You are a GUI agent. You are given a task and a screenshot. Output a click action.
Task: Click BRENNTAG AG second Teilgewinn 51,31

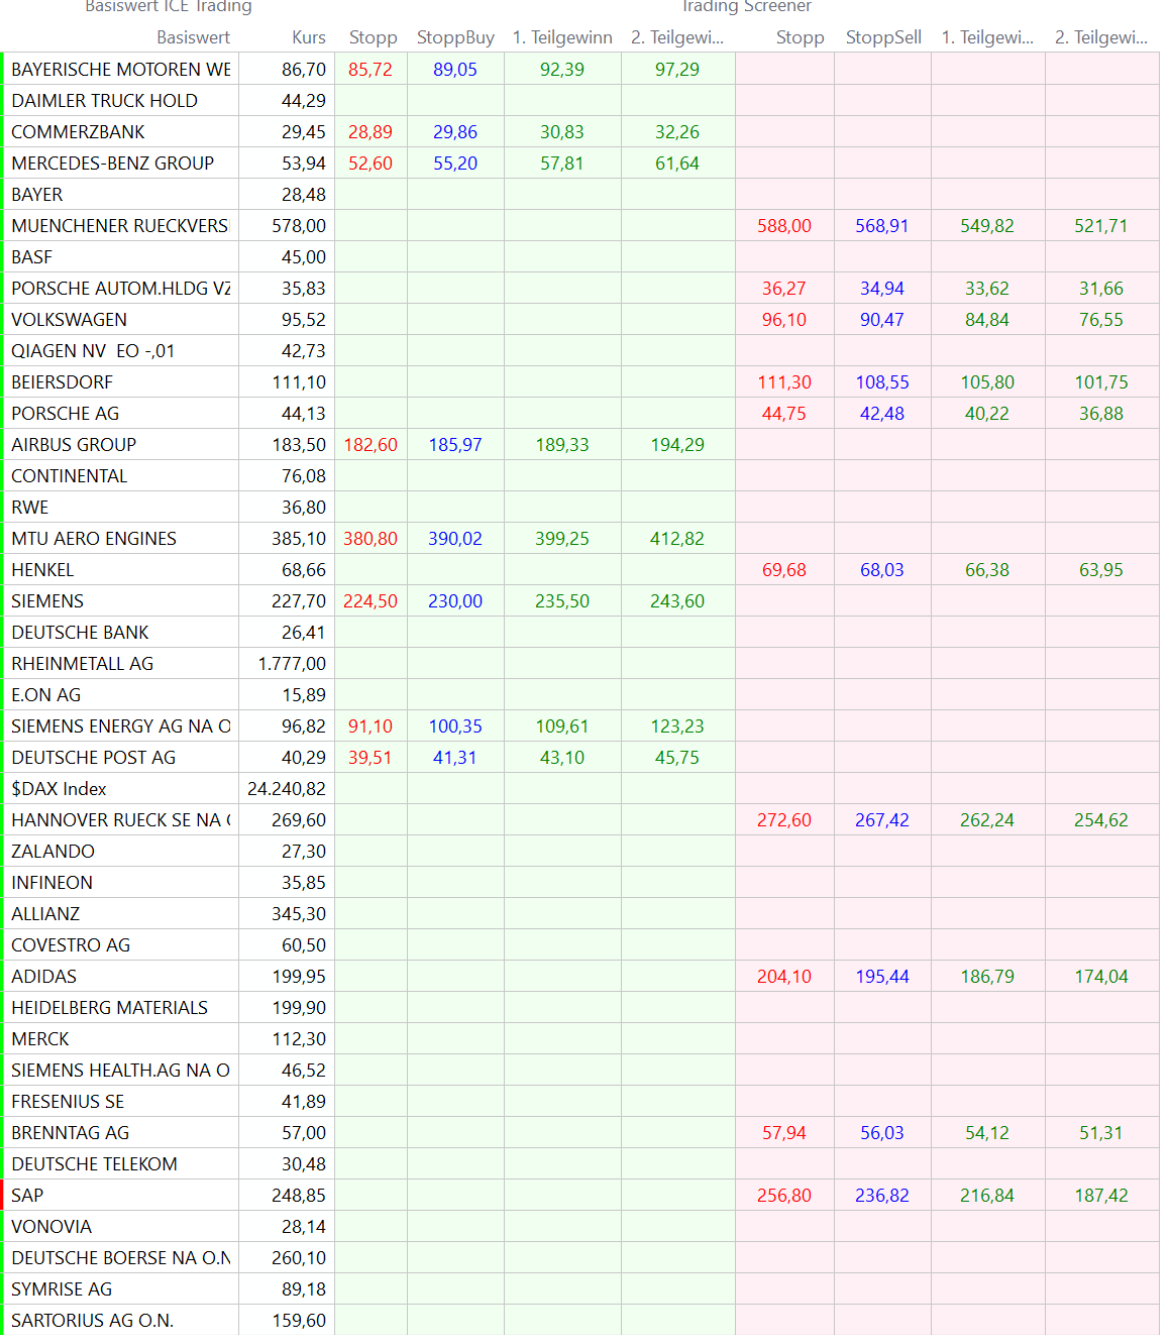click(1100, 1133)
